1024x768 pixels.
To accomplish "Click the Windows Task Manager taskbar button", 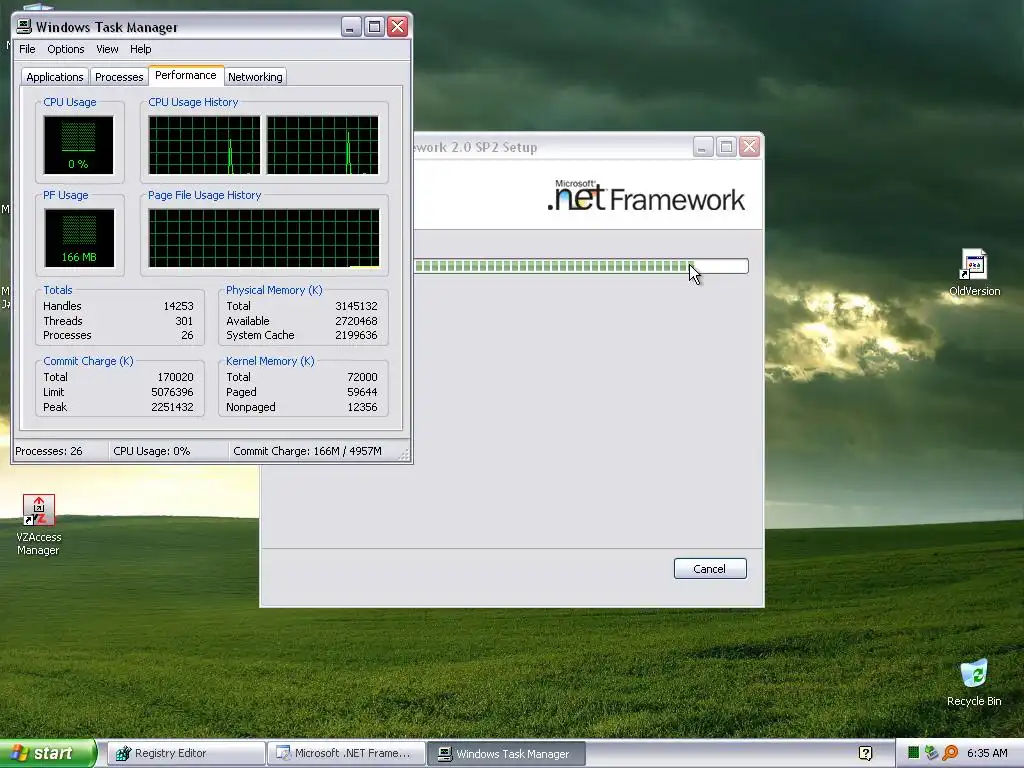I will 507,754.
